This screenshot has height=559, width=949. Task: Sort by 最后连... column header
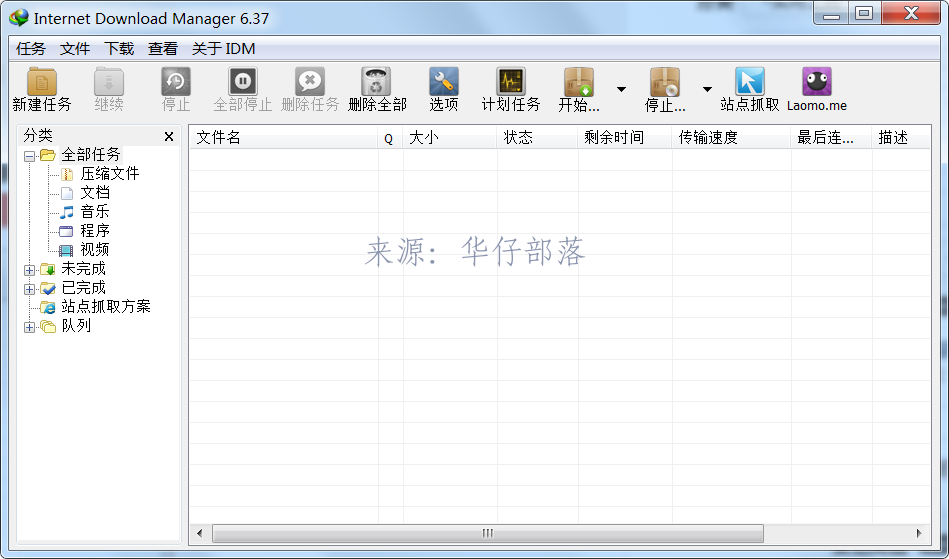point(831,138)
